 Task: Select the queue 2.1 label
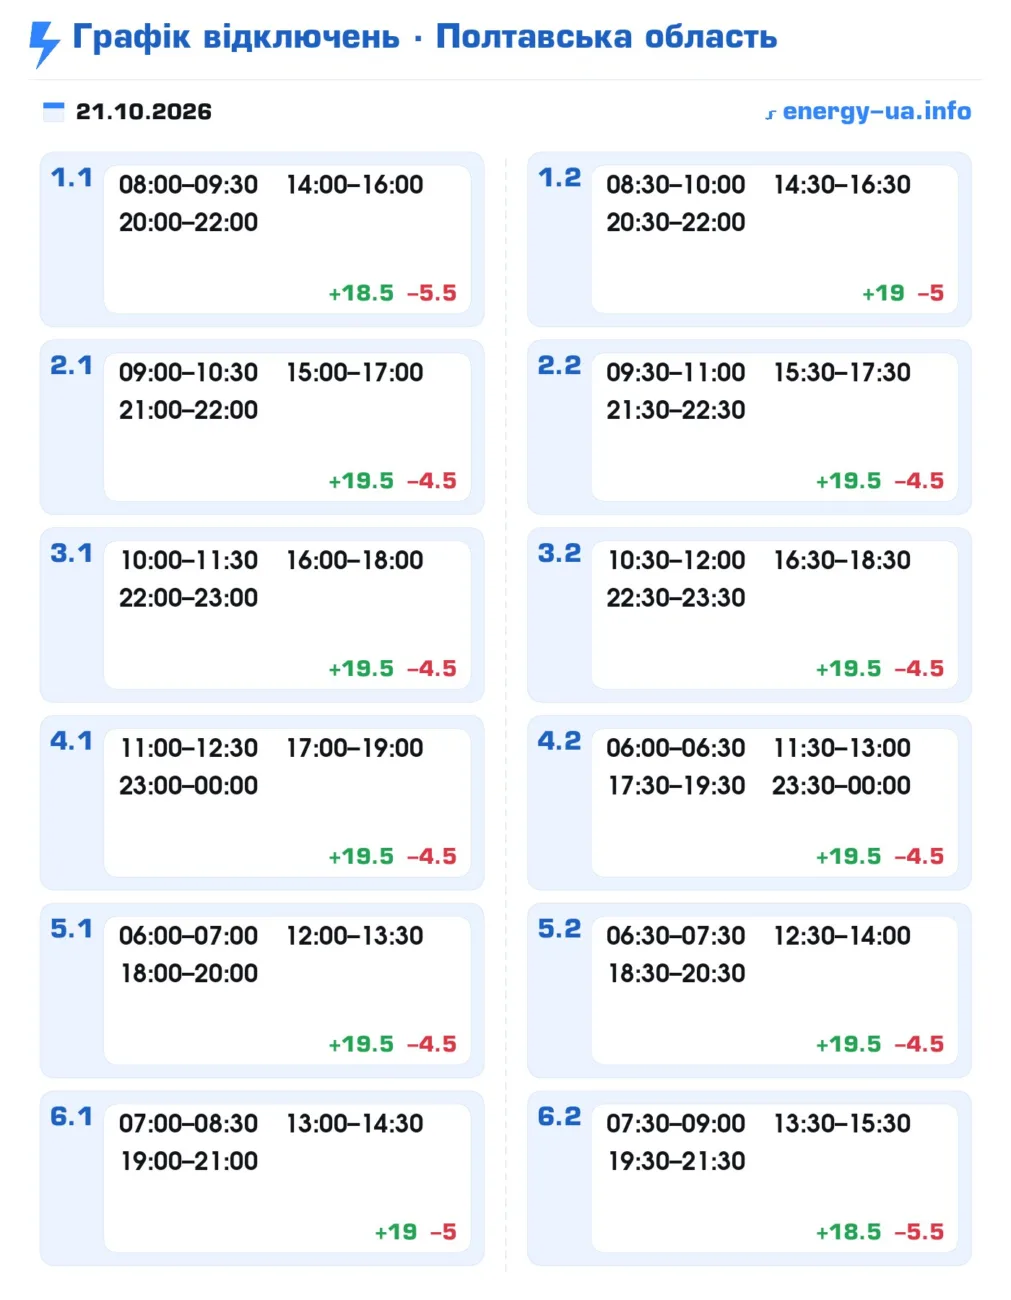tap(71, 365)
